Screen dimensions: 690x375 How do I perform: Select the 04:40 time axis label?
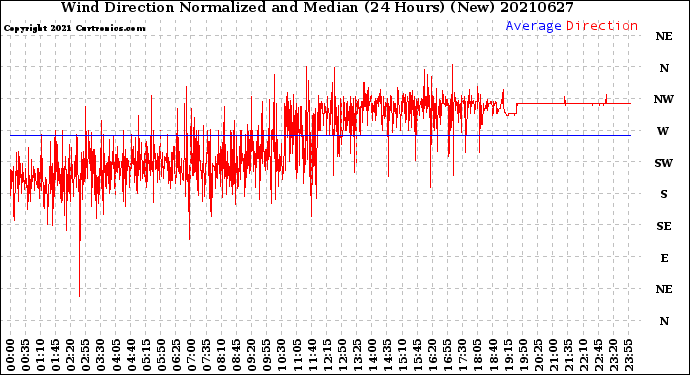tap(131, 355)
